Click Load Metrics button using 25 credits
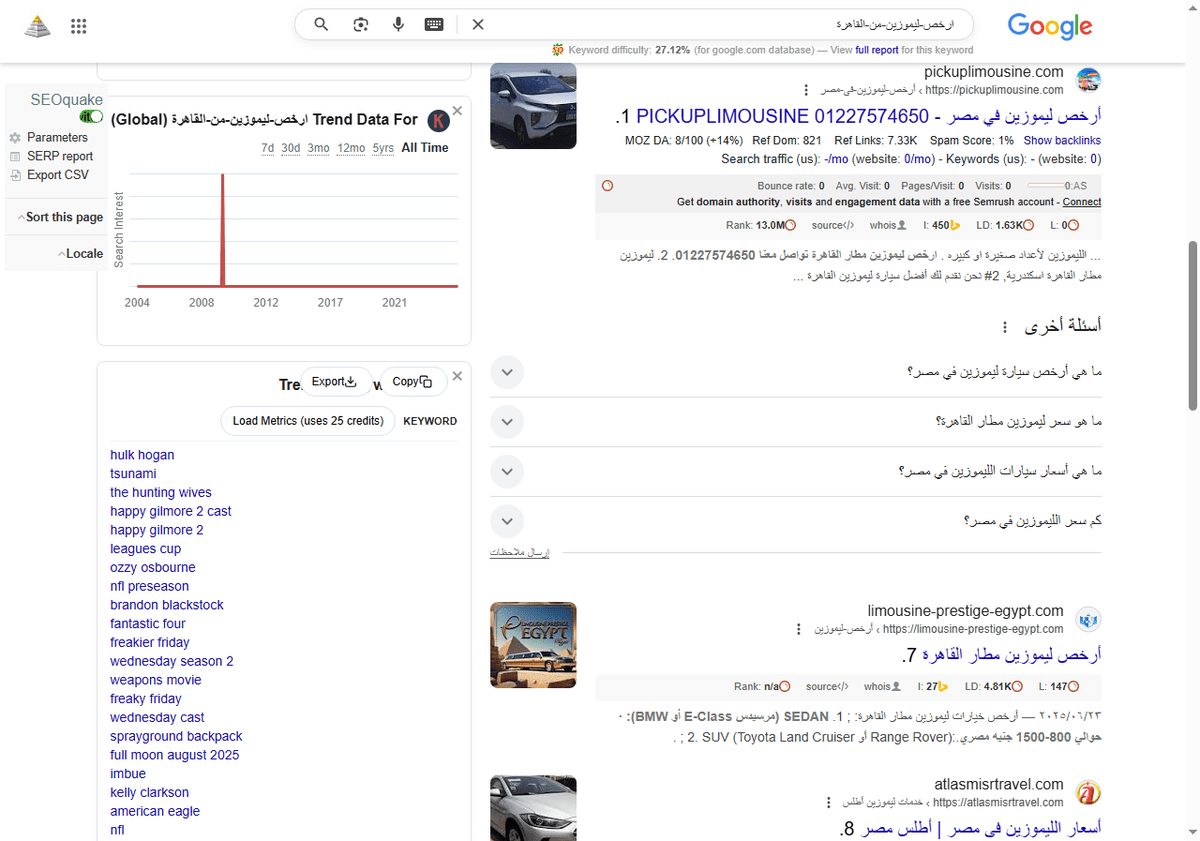The height and width of the screenshot is (841, 1200). pos(308,421)
